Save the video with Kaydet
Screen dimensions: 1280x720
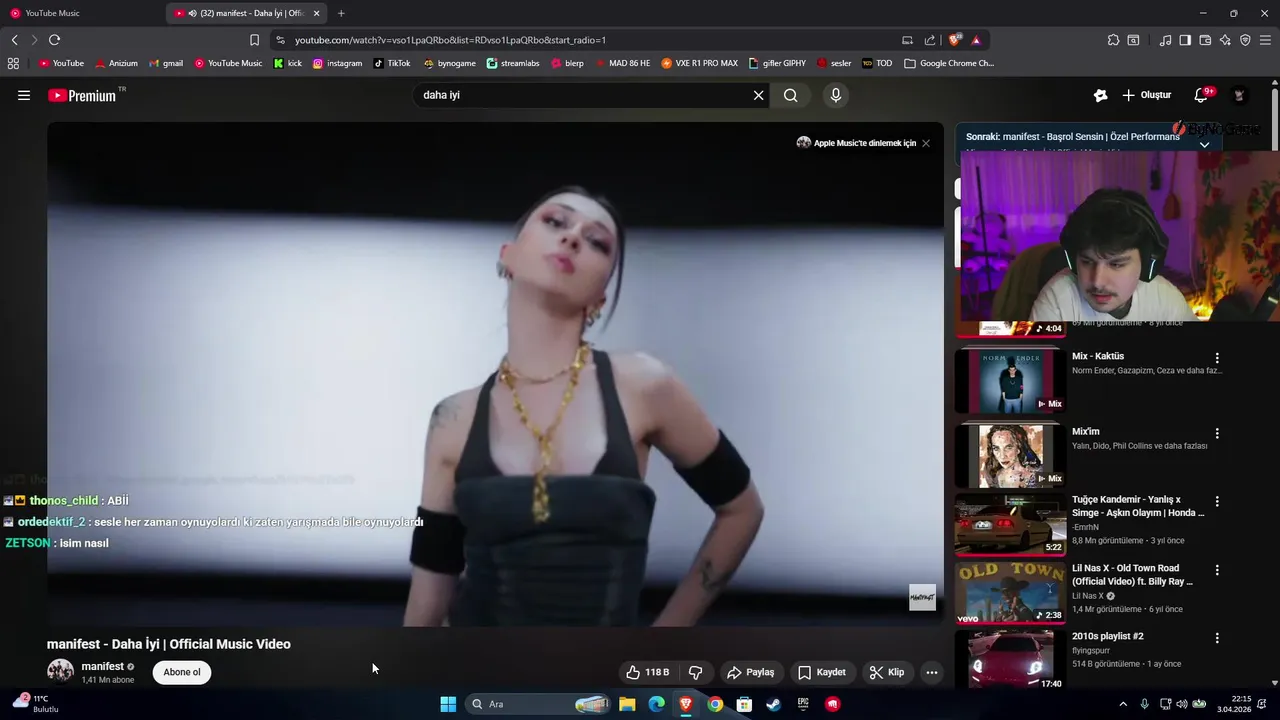pos(821,672)
